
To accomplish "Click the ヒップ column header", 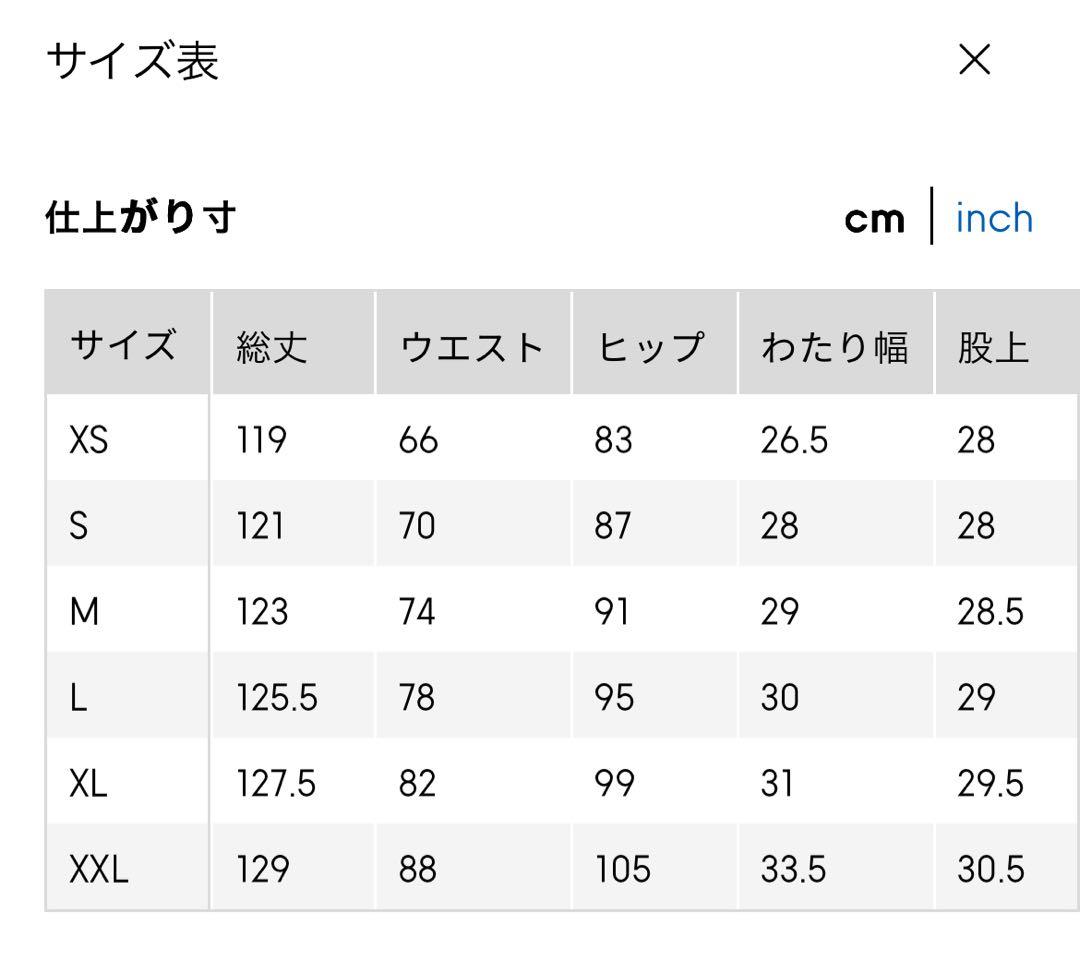I will point(651,347).
